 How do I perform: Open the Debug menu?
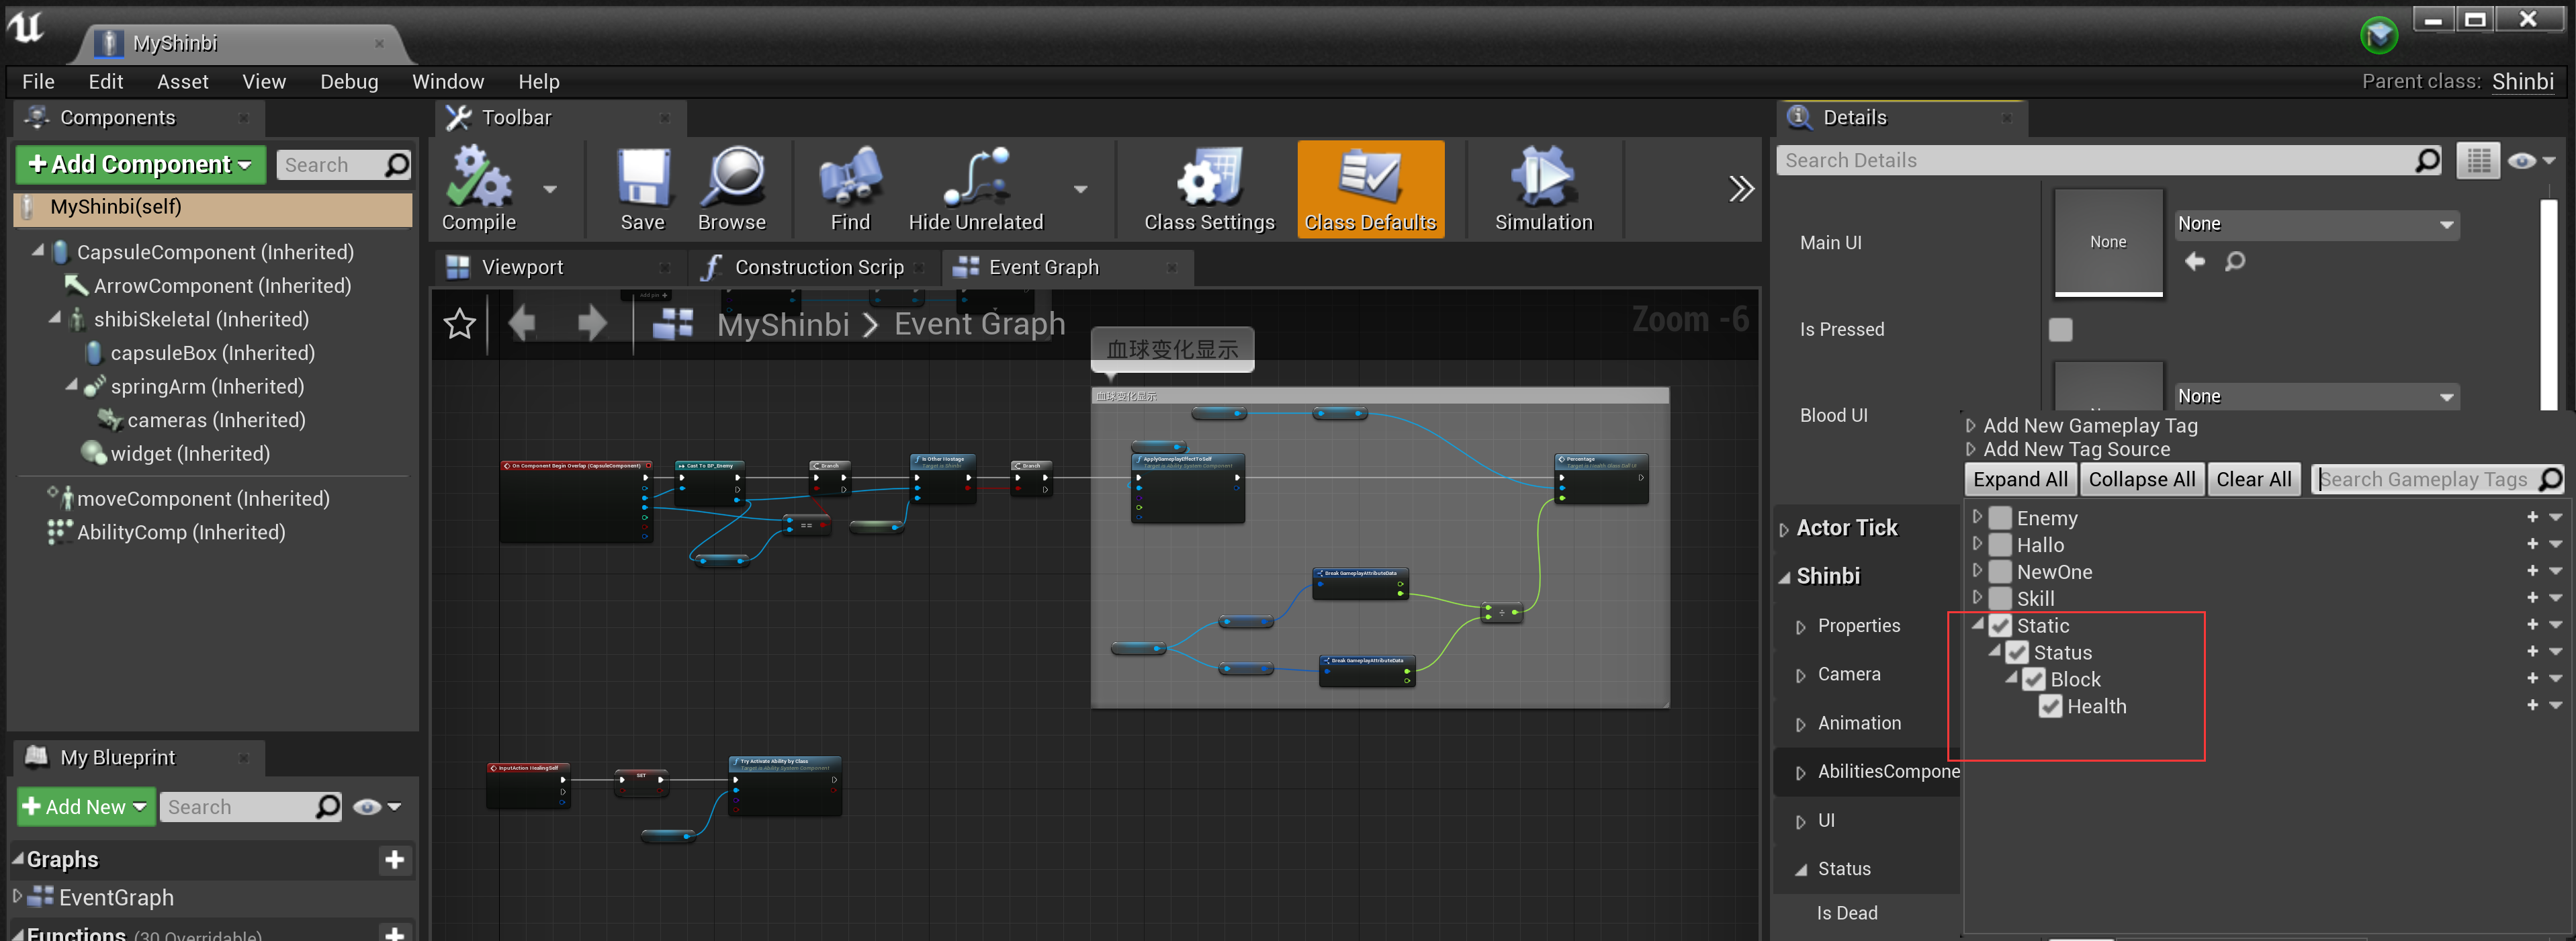point(349,82)
